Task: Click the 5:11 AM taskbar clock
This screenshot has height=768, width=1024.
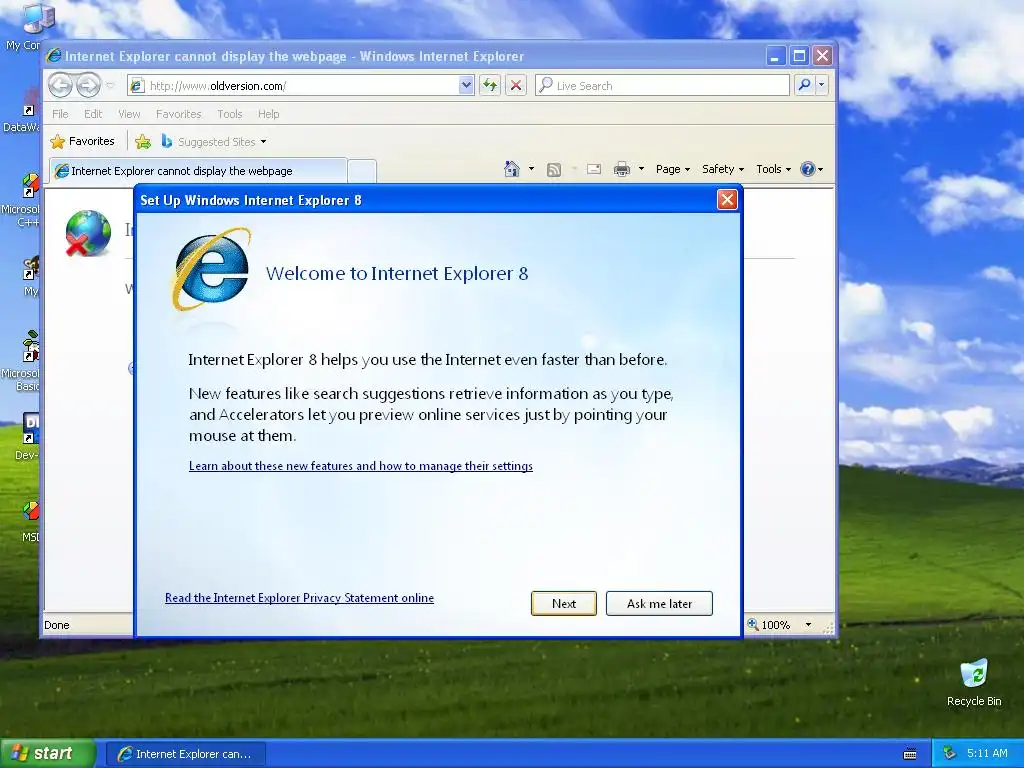Action: 987,753
